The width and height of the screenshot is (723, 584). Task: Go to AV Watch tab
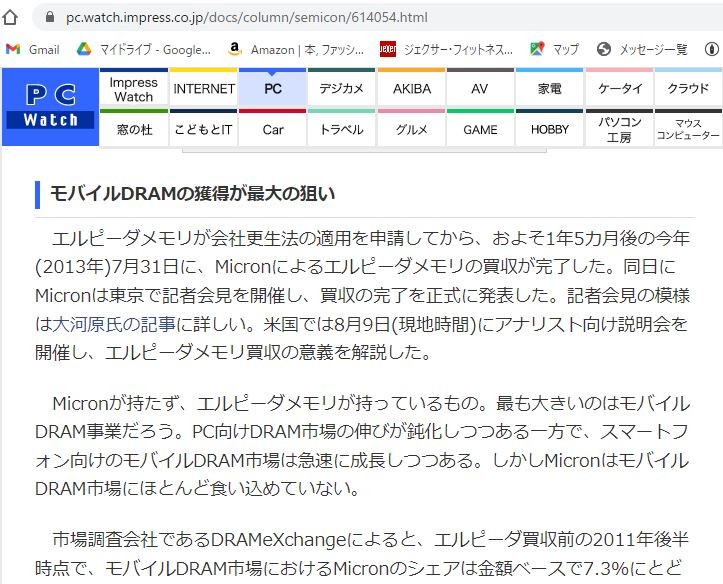pyautogui.click(x=480, y=89)
